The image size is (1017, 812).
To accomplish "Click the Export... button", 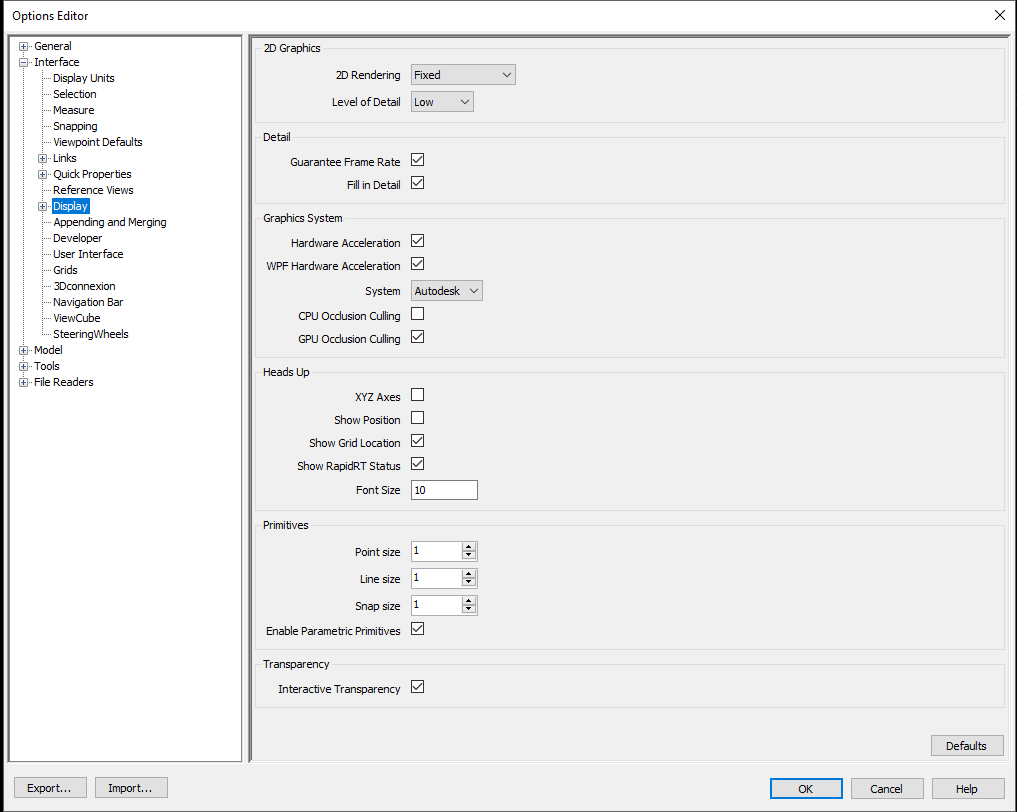I will [x=50, y=787].
